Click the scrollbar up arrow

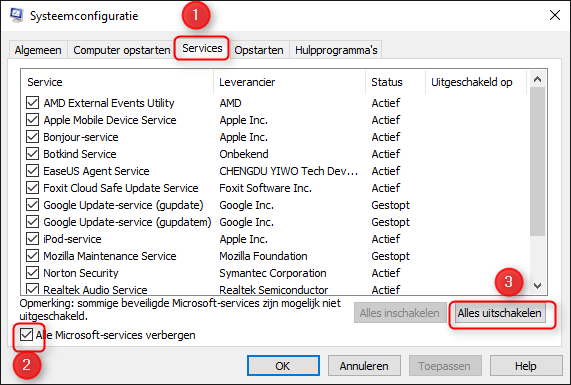[x=537, y=79]
